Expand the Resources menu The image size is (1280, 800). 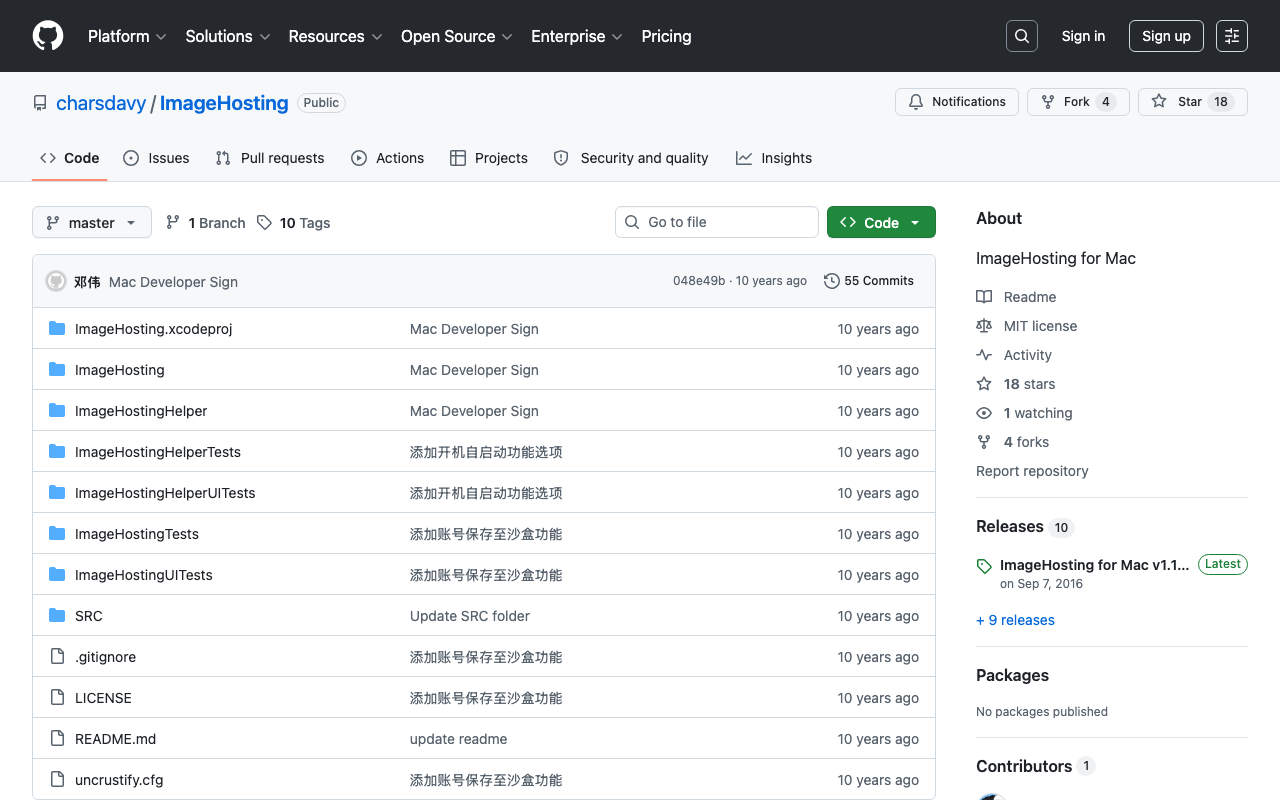click(335, 36)
